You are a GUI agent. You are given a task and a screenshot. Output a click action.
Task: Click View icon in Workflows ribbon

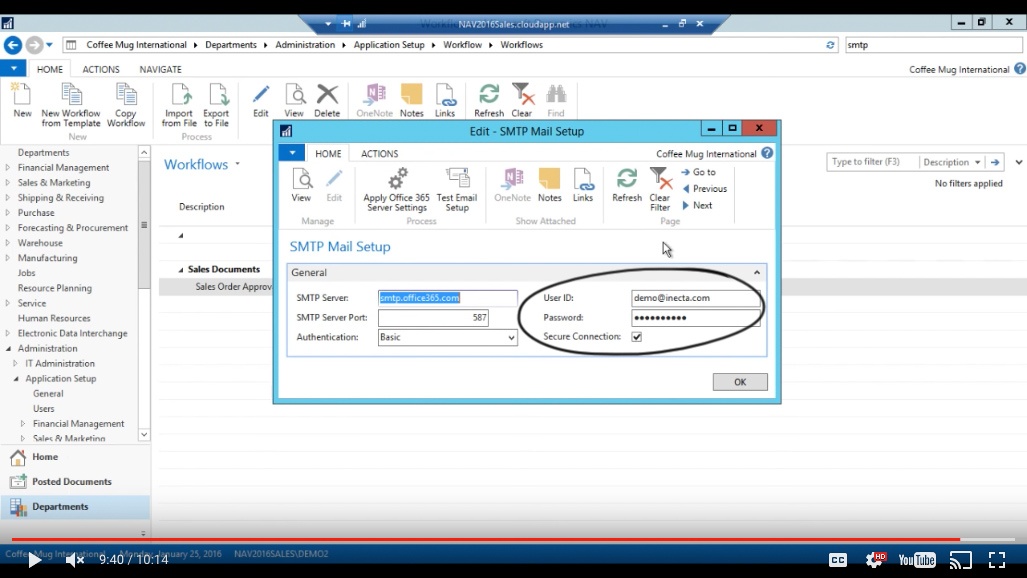coord(294,100)
